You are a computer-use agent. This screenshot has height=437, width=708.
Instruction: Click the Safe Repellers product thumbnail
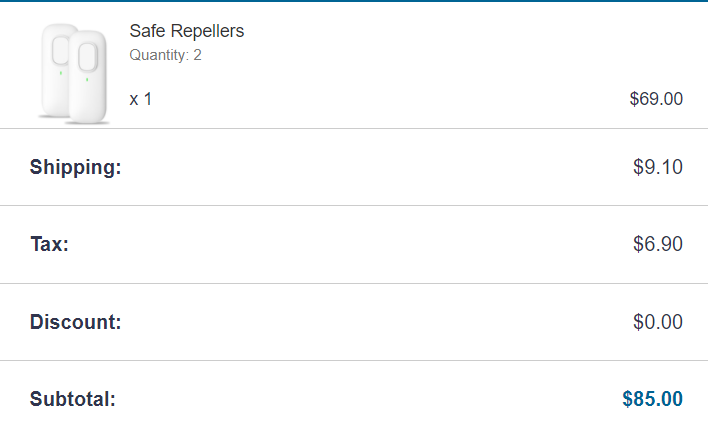(74, 73)
